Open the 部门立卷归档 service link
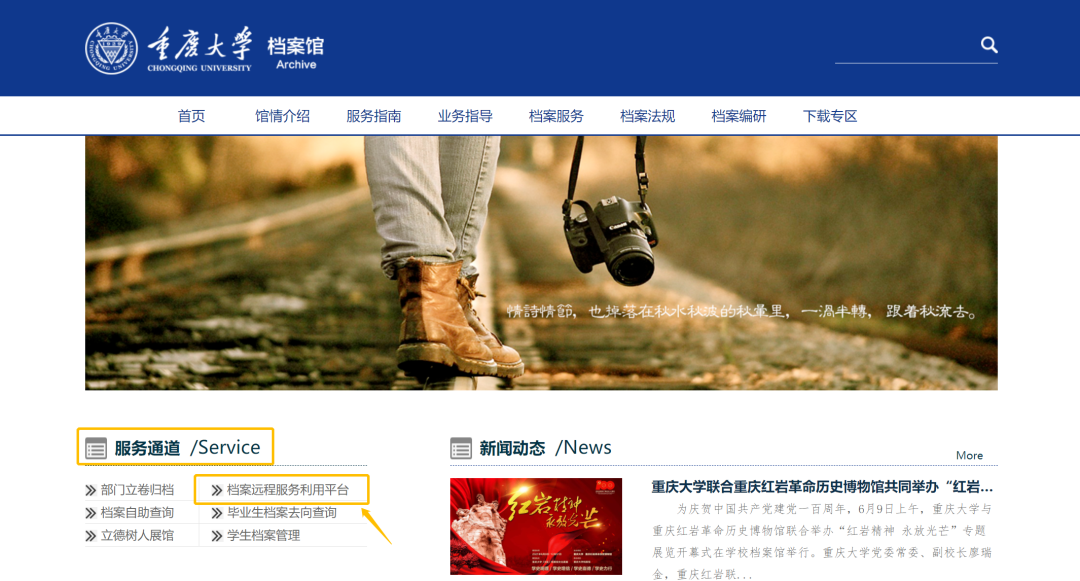Screen dimensions: 1080x581 [137, 490]
